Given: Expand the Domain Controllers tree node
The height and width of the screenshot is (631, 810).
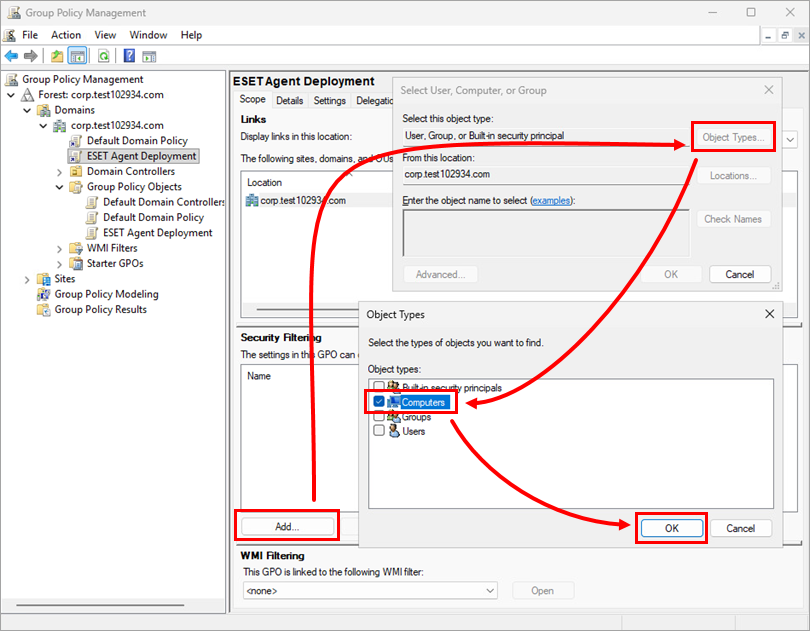Looking at the screenshot, I should [59, 172].
